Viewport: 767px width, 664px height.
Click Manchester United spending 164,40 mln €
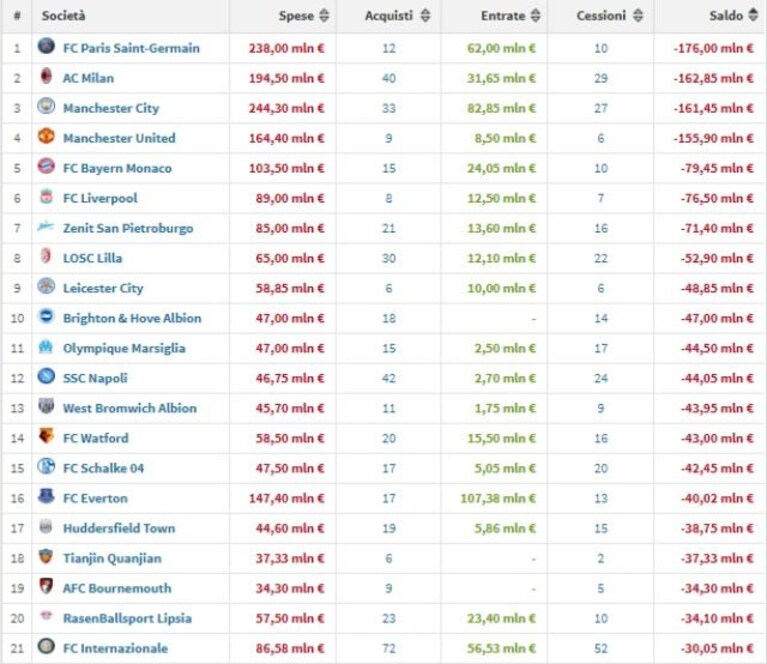pos(287,138)
